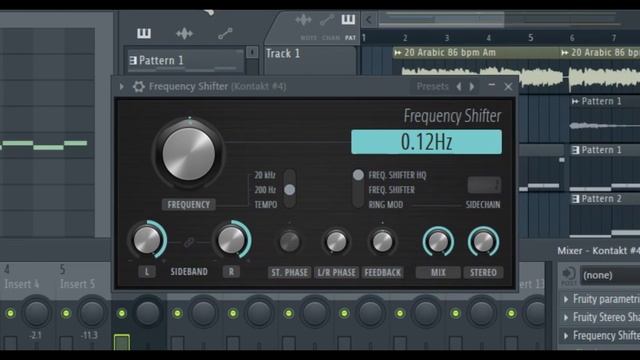Click the R sideband button
This screenshot has width=640, height=360.
(231, 272)
